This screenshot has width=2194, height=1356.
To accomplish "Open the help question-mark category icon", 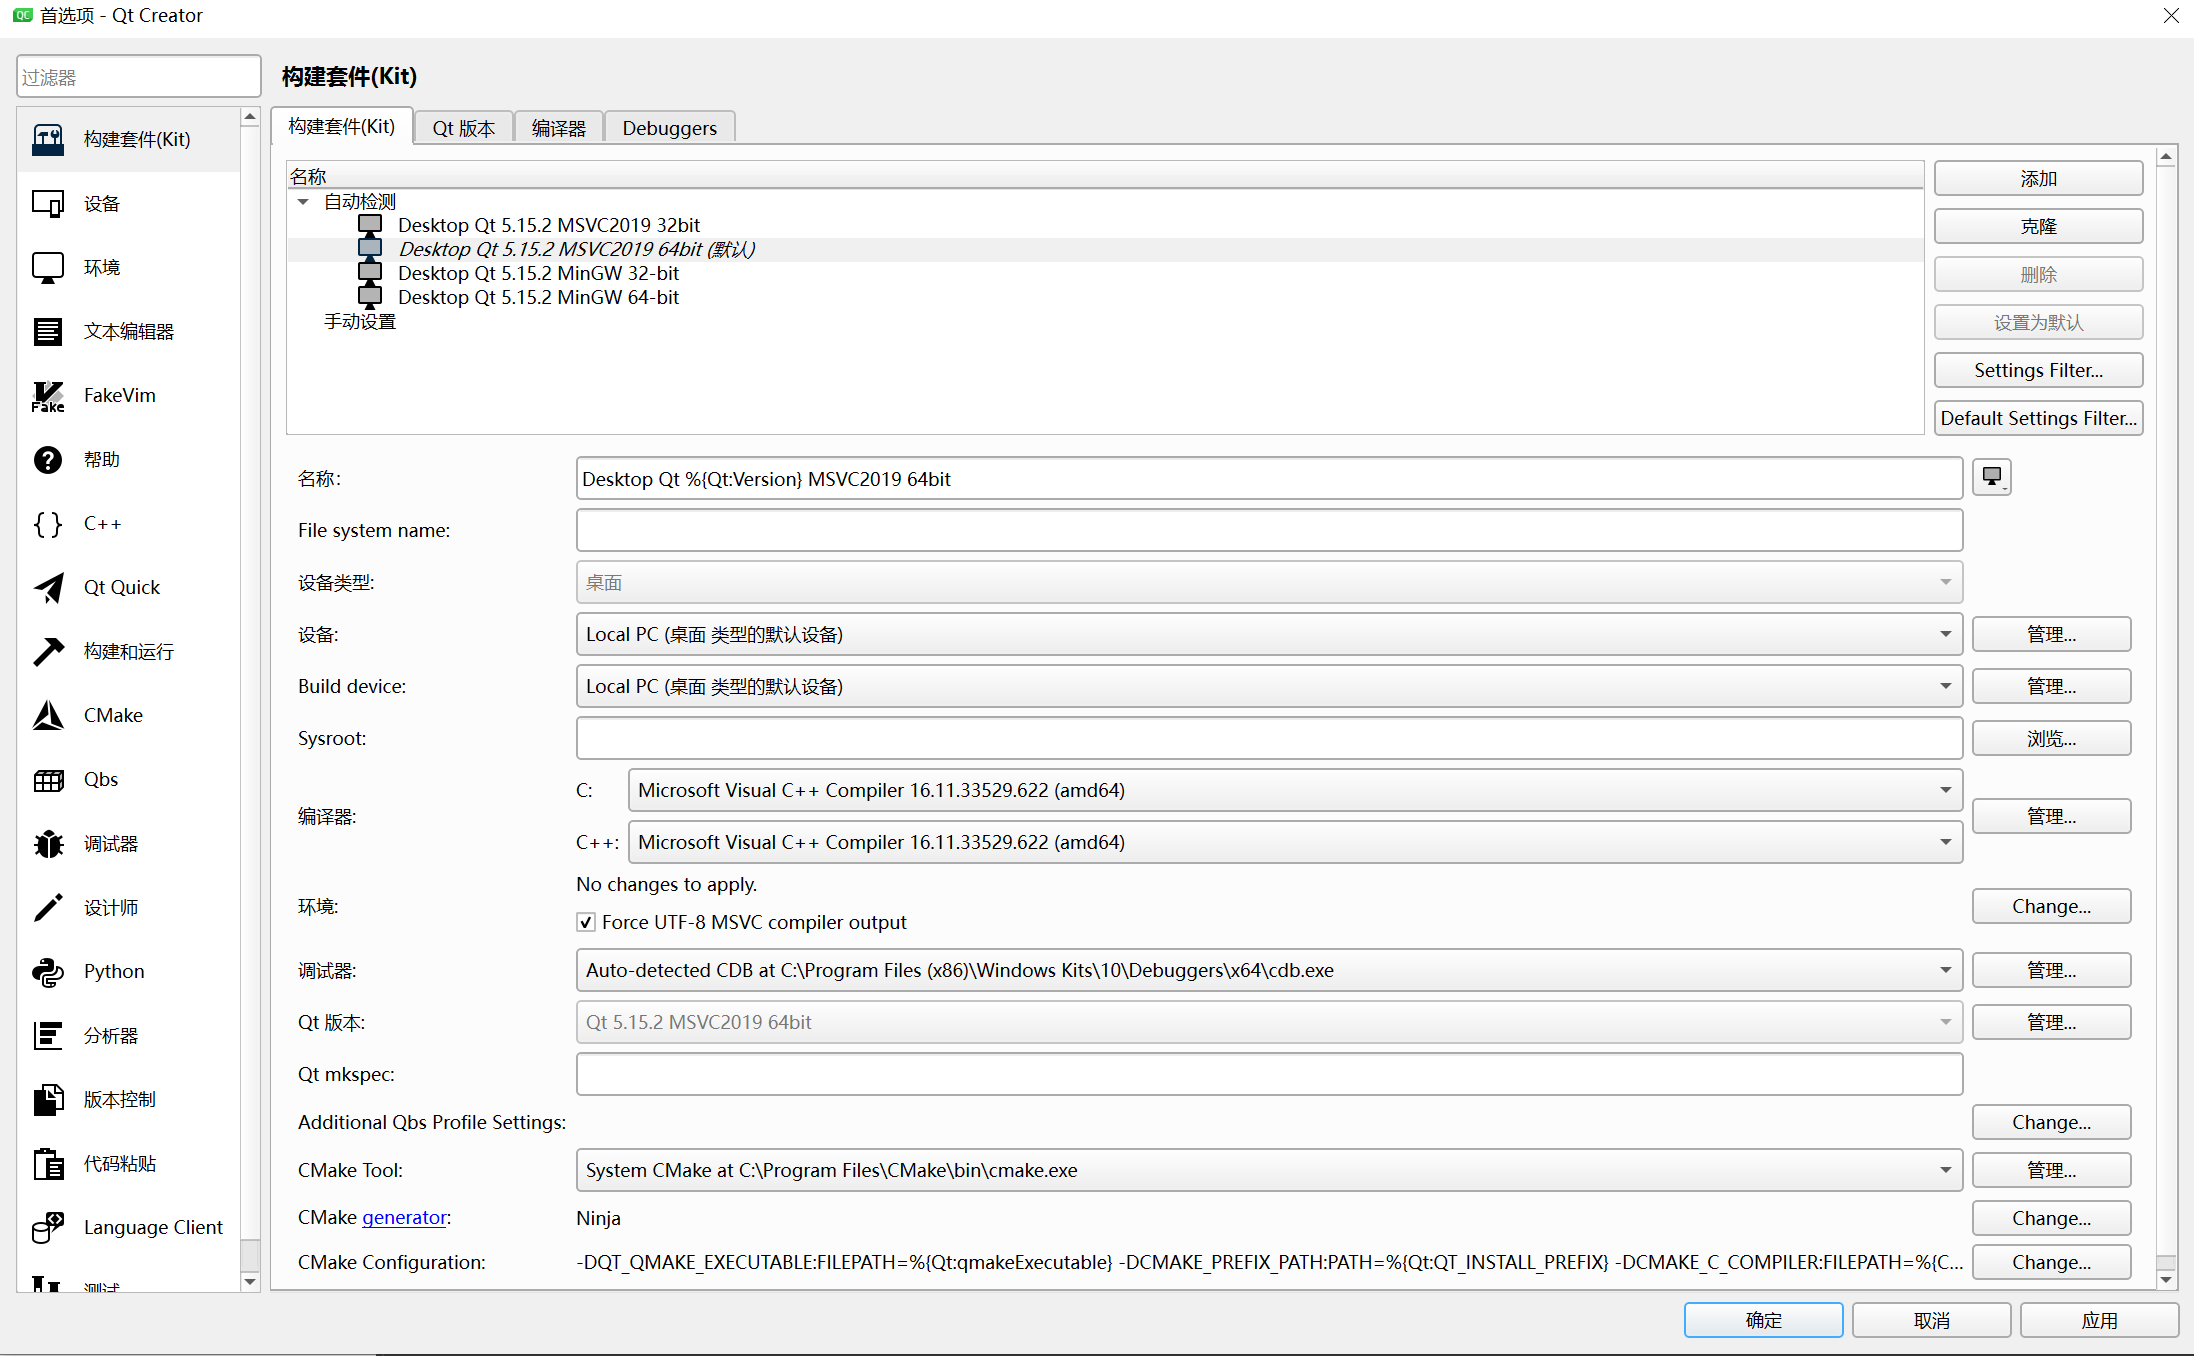I will tap(48, 460).
